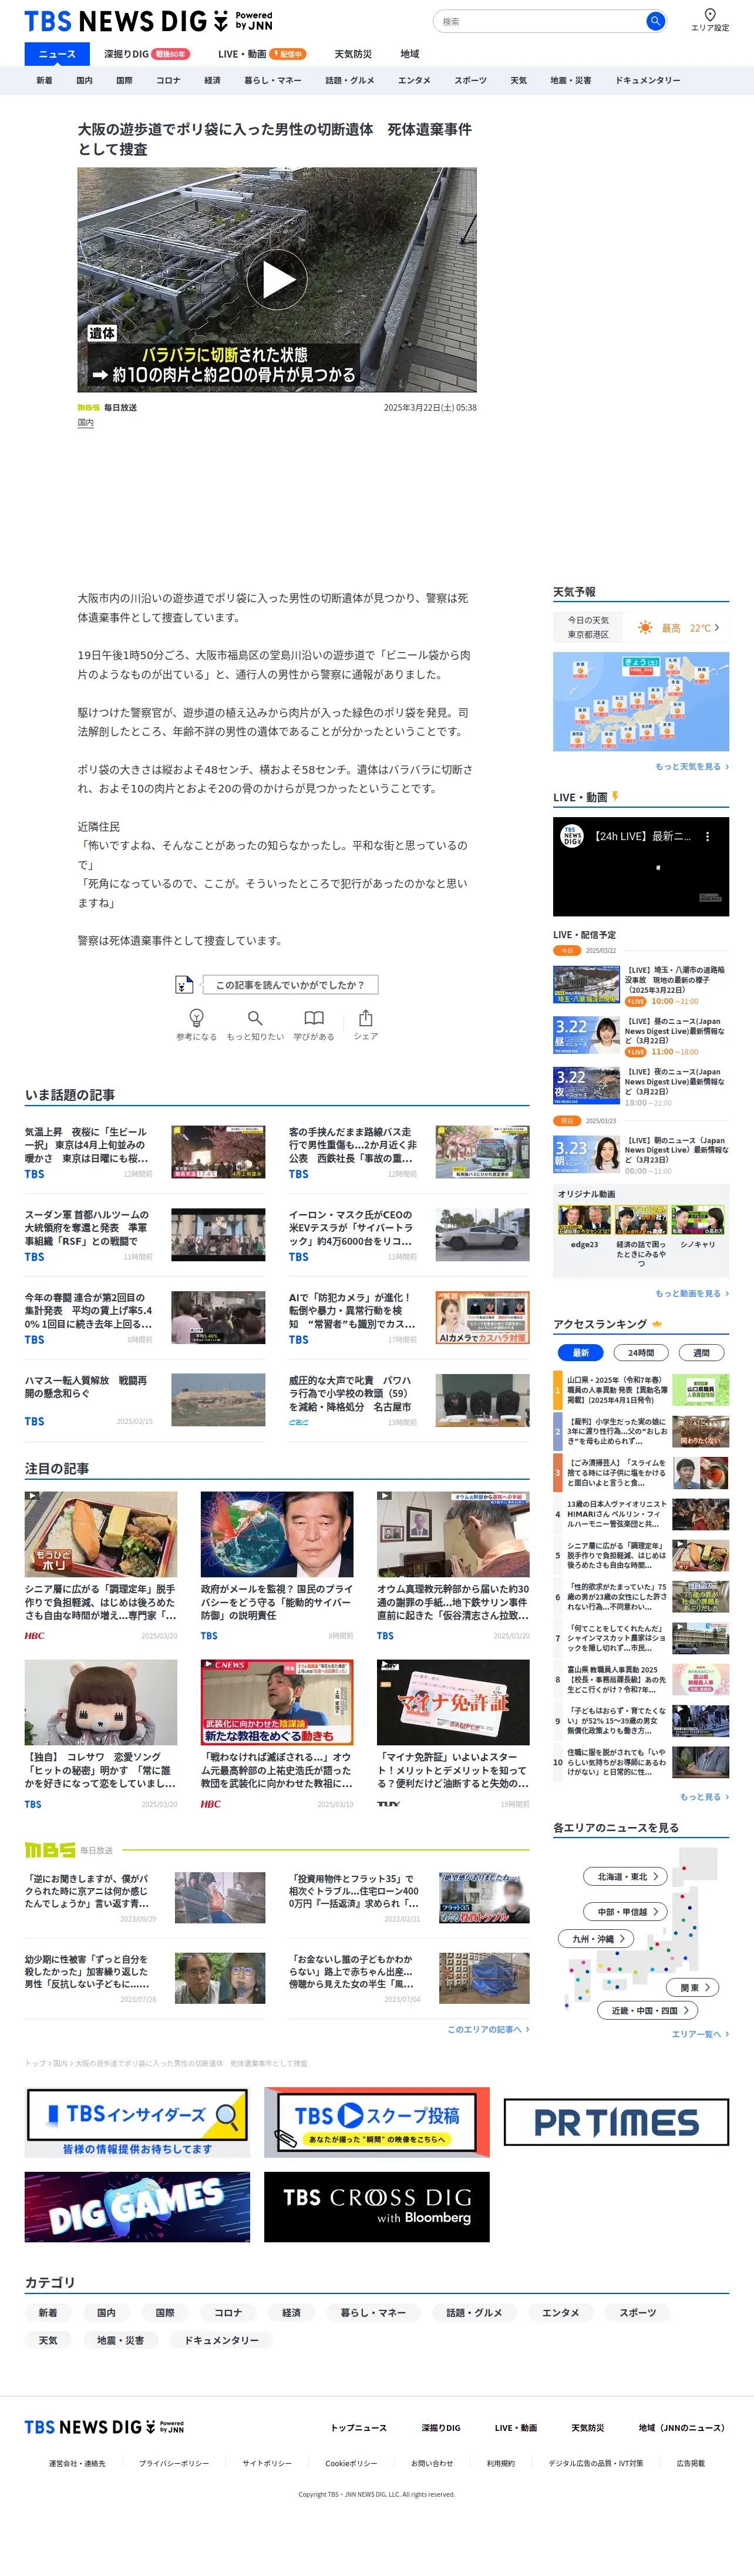Open 中部・甲信越 area button
This screenshot has width=754, height=2576.
(x=625, y=1912)
